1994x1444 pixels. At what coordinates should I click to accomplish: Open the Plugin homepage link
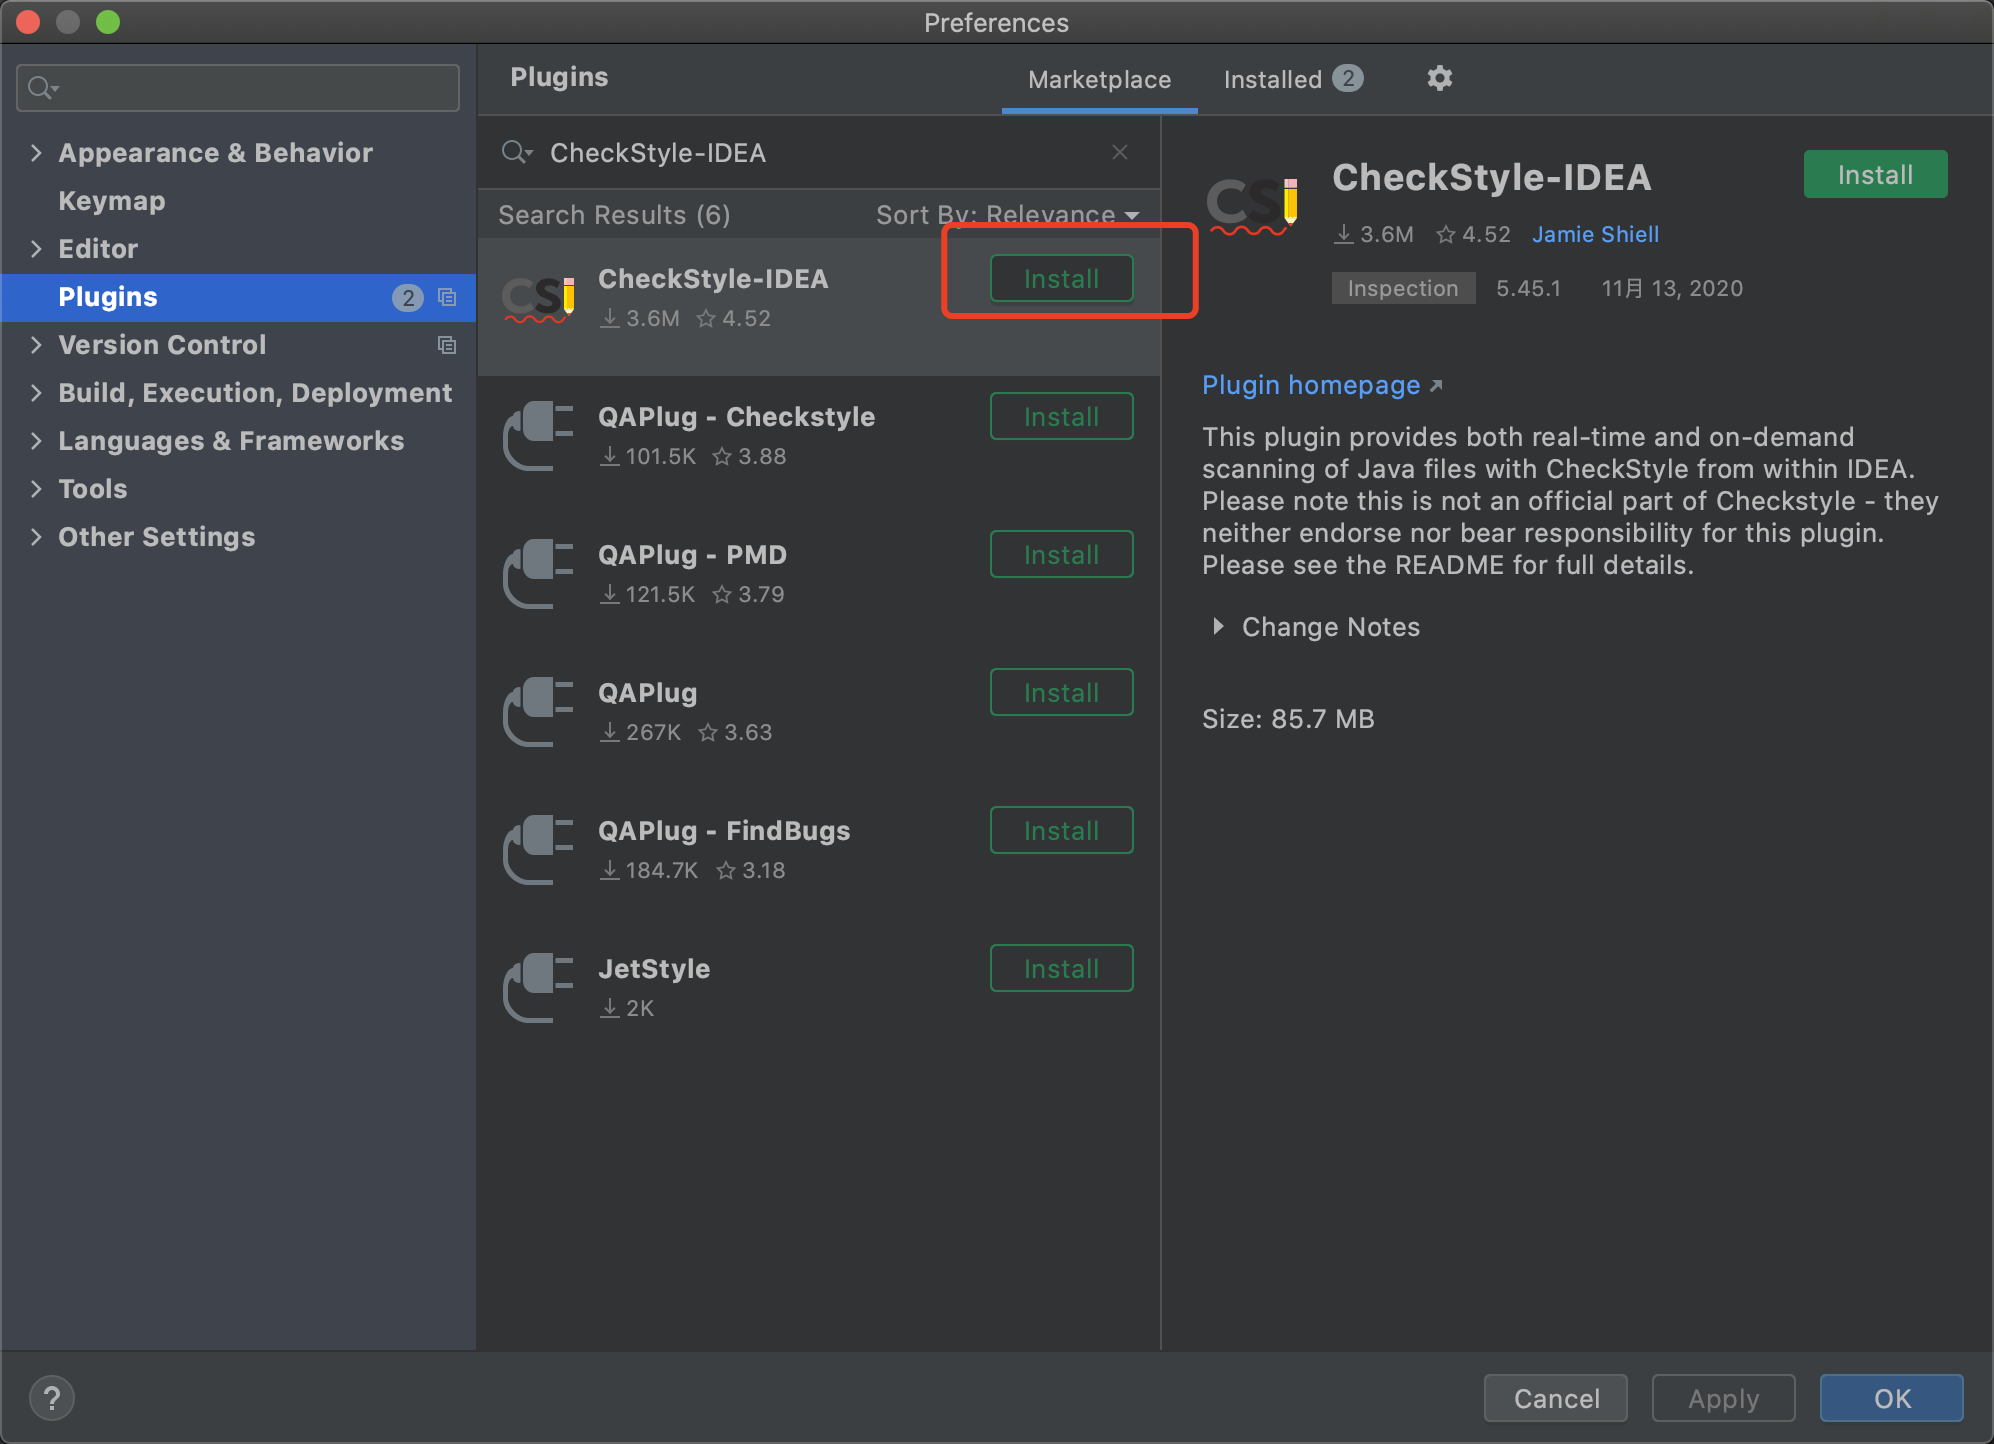coord(1311,385)
